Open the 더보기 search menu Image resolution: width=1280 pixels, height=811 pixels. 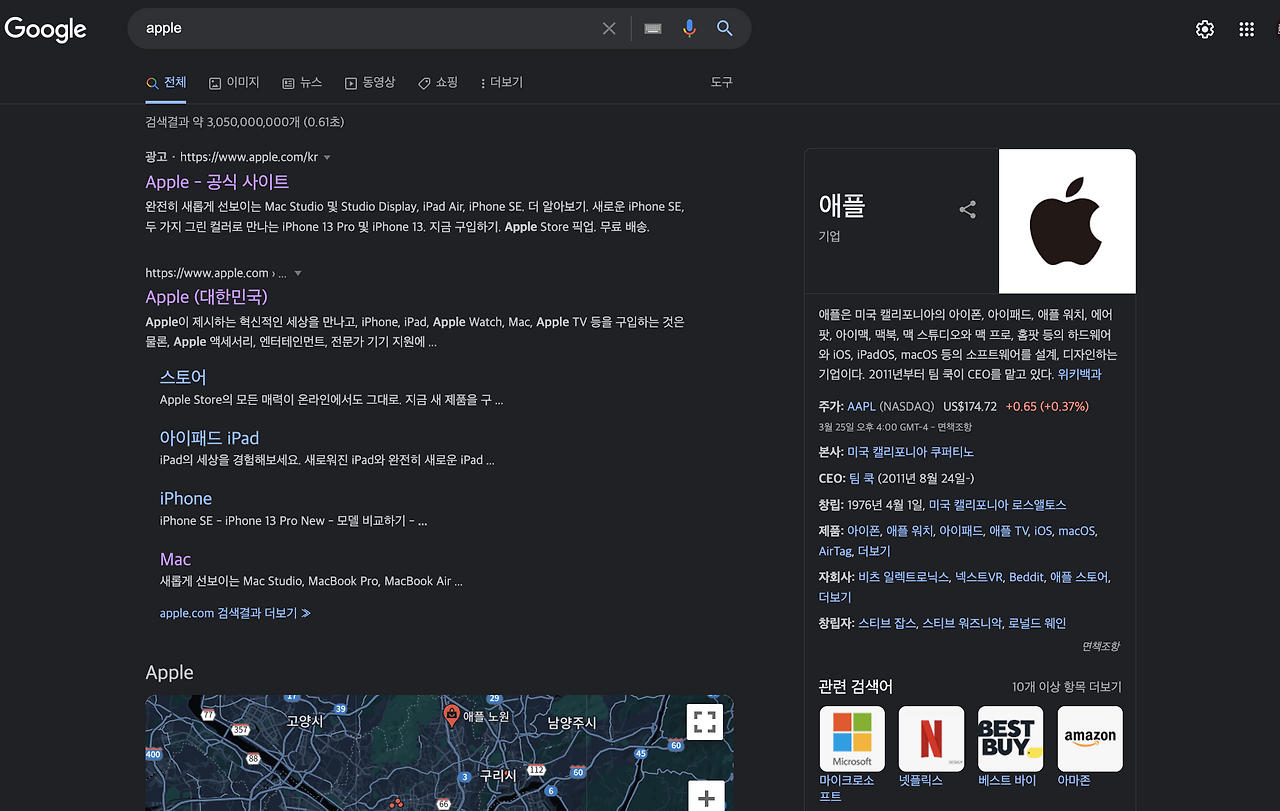(502, 82)
